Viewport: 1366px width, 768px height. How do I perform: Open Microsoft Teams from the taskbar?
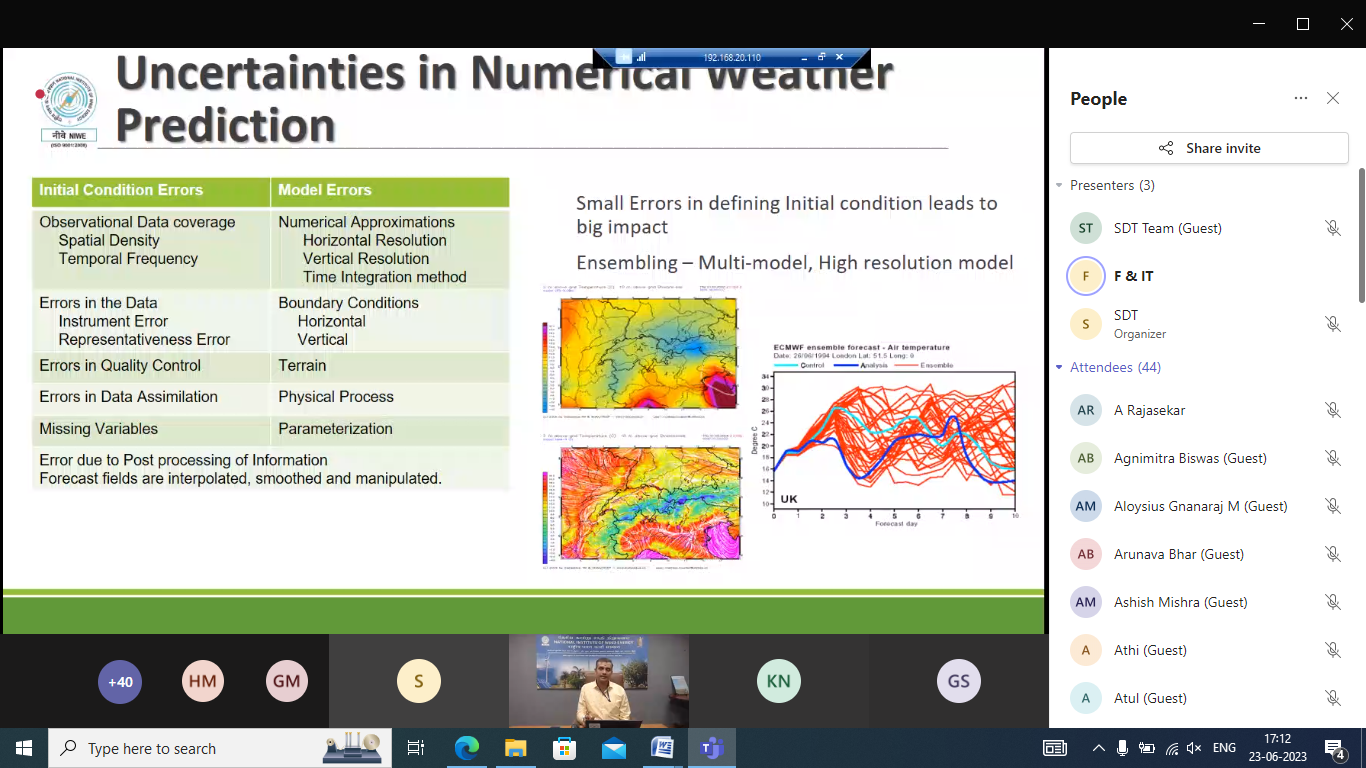[x=711, y=748]
